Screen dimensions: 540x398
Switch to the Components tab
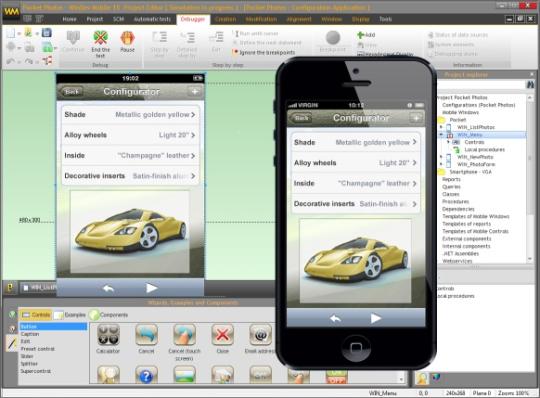coord(109,315)
